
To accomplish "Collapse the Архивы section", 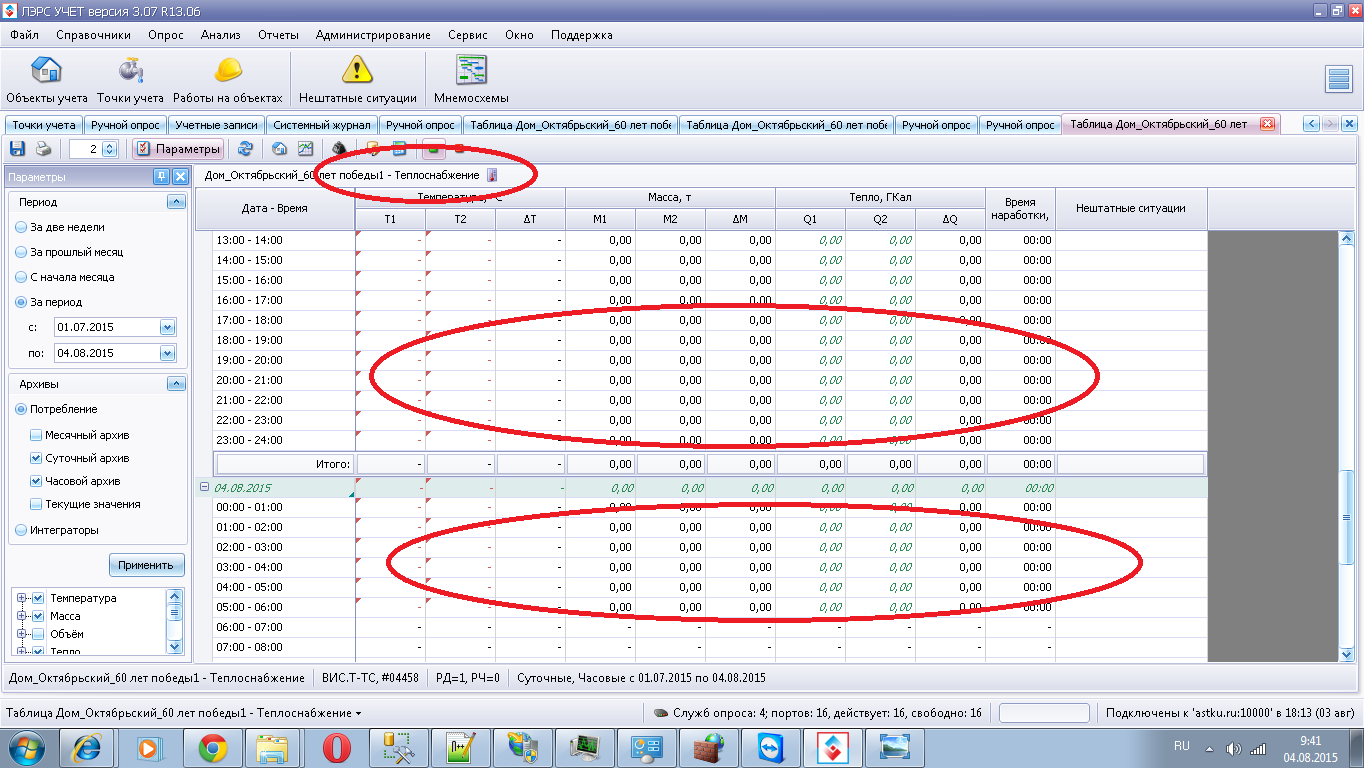I will [x=176, y=384].
